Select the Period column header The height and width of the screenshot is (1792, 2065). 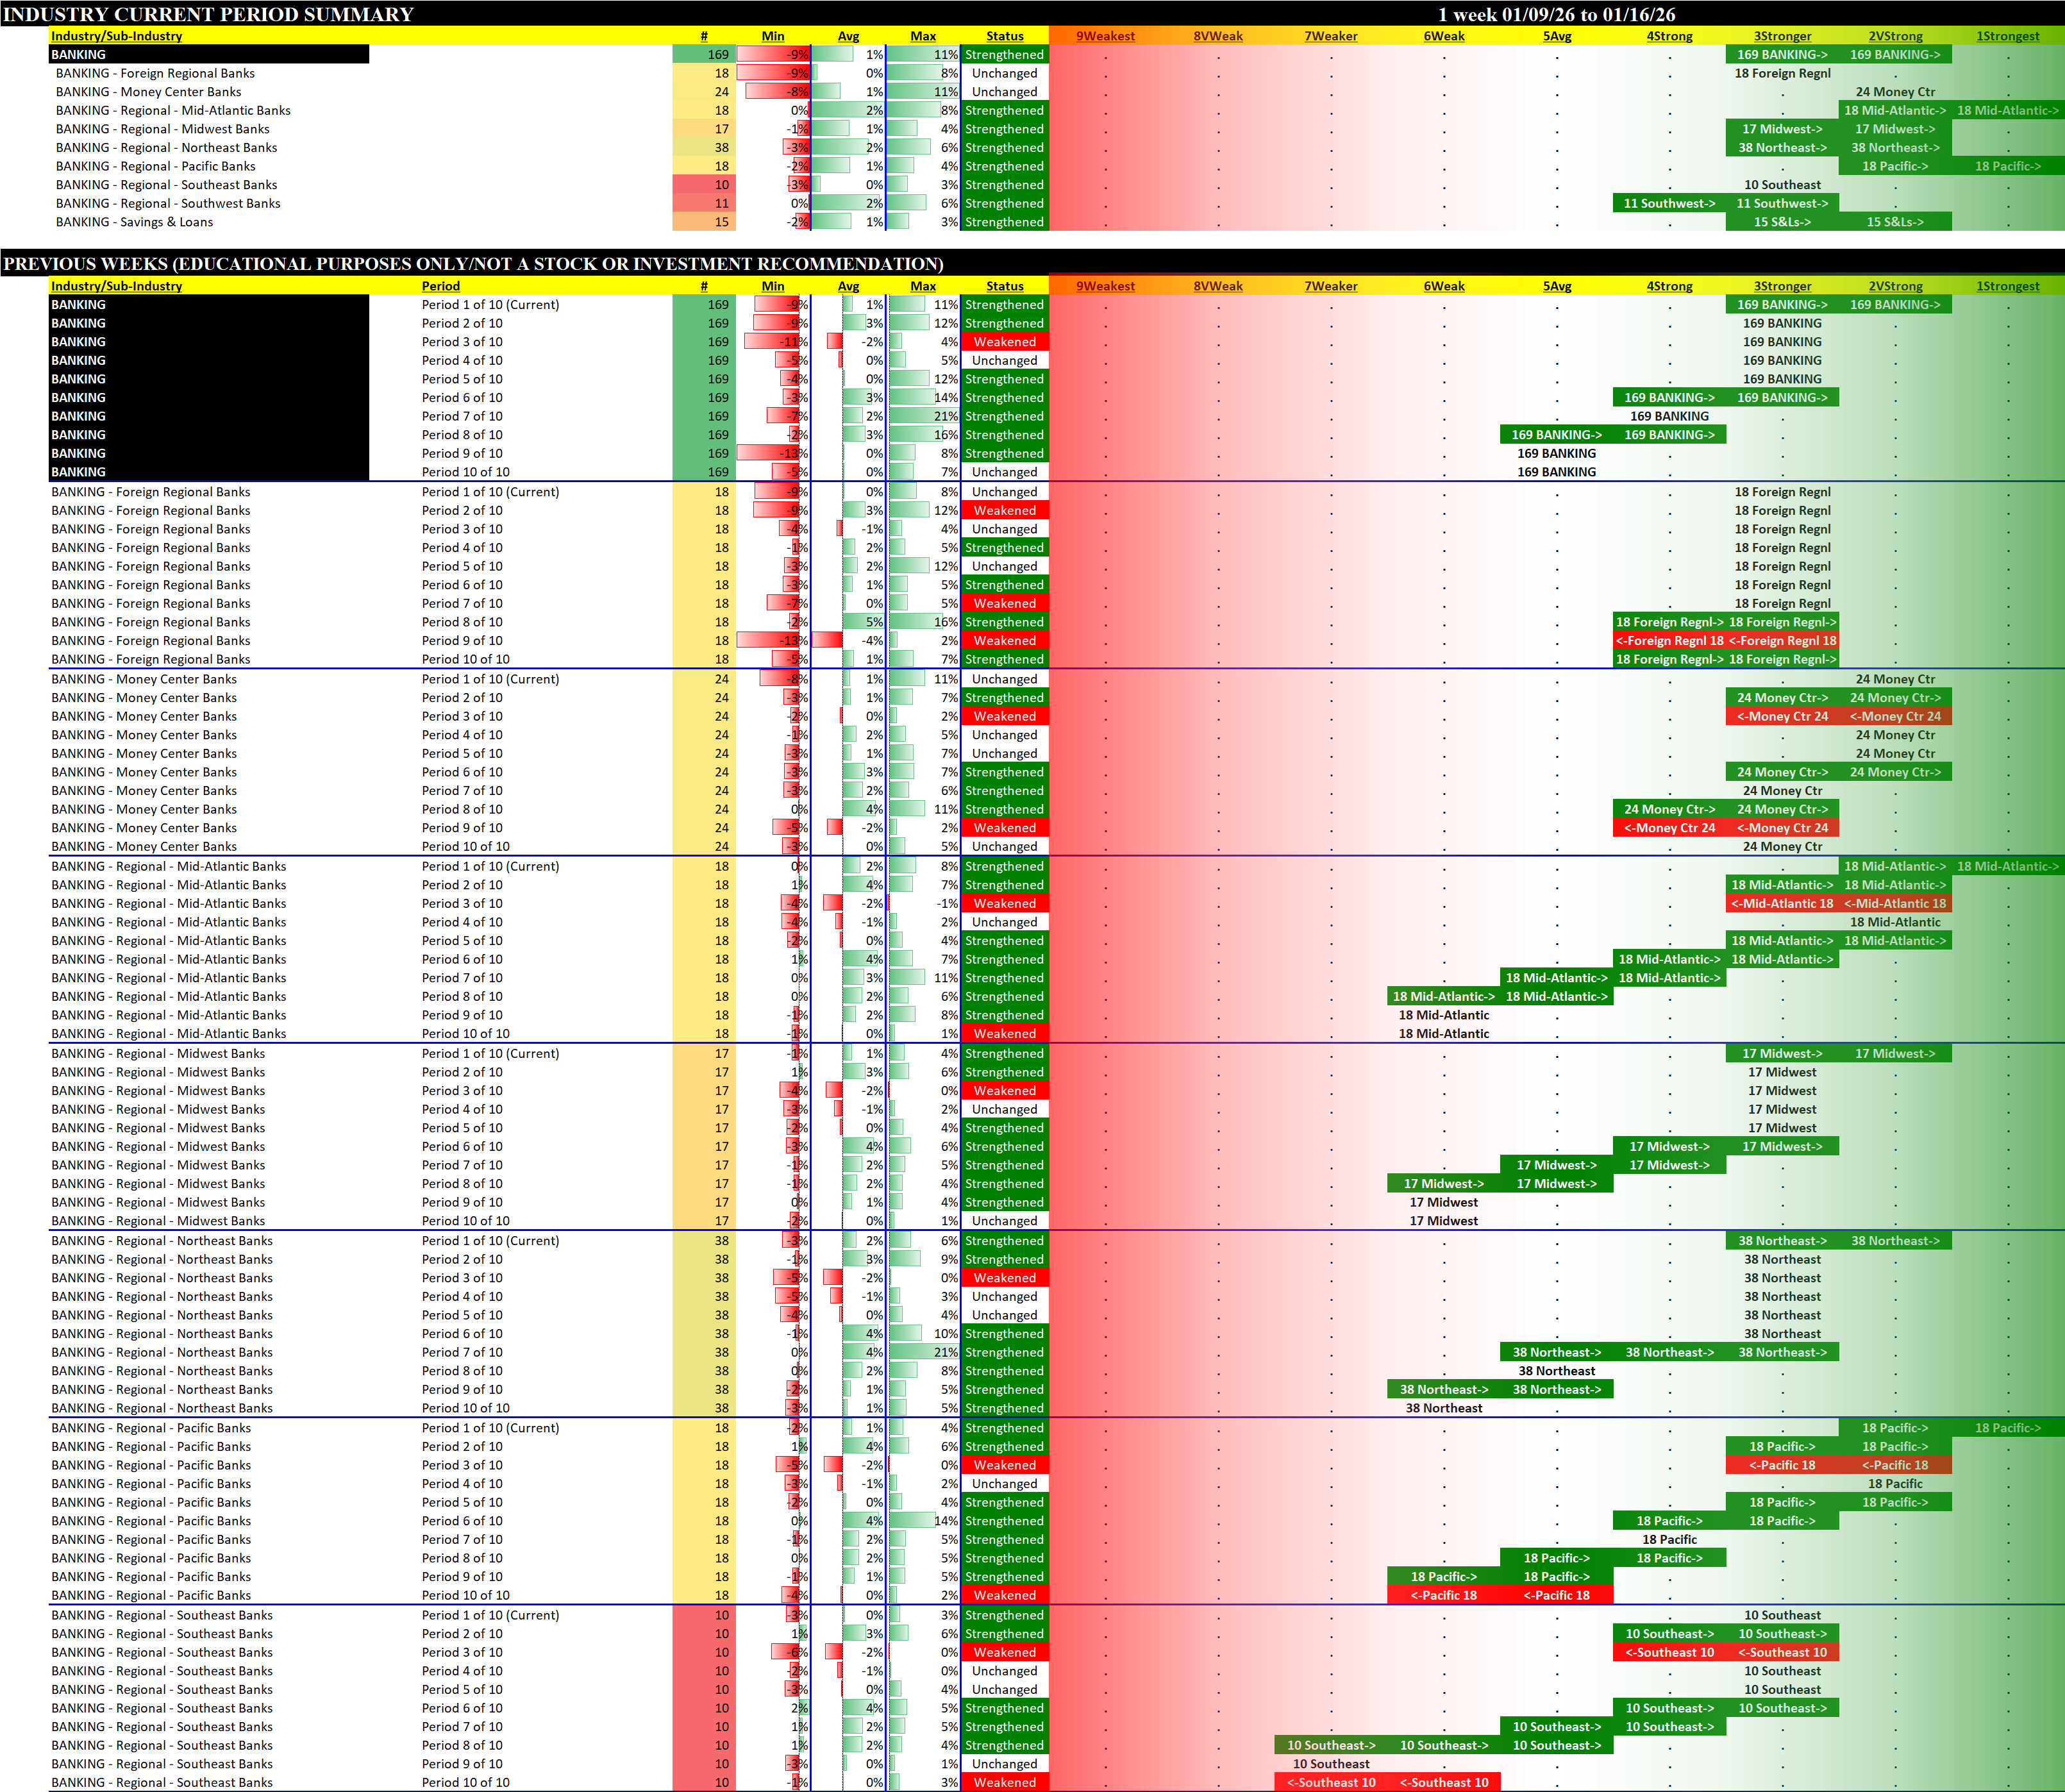441,286
